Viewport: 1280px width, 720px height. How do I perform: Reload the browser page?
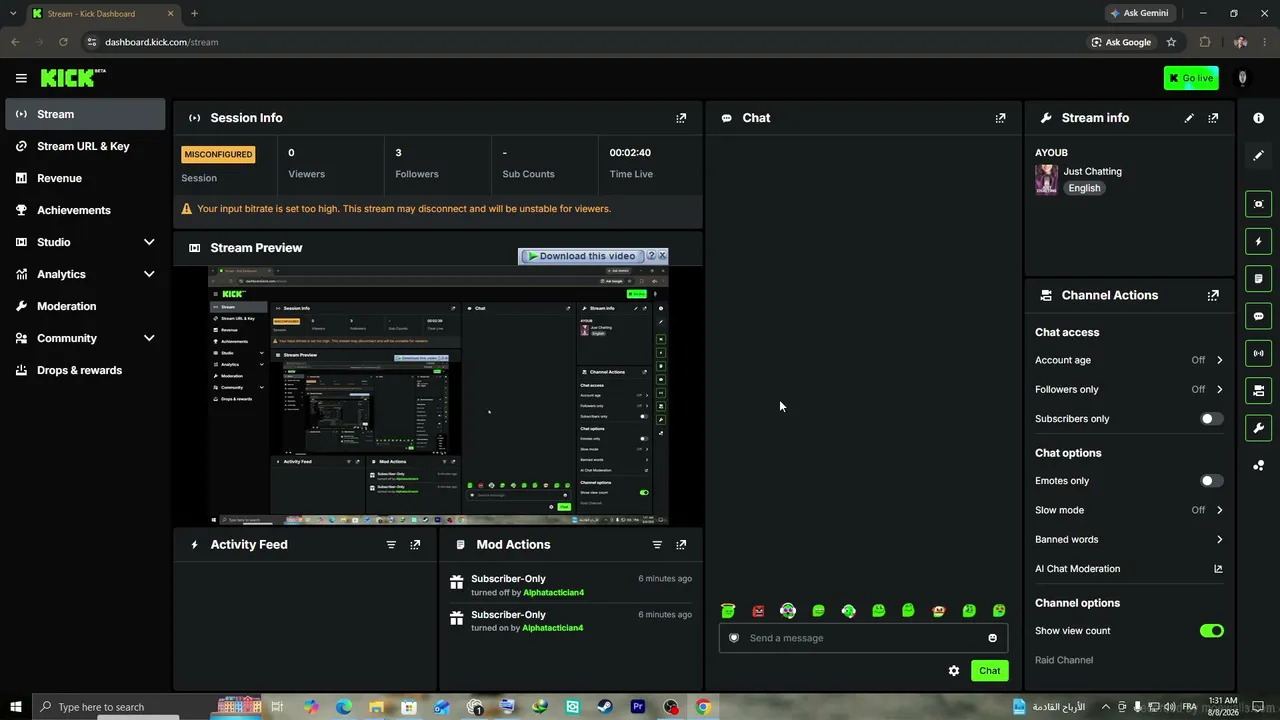[63, 42]
